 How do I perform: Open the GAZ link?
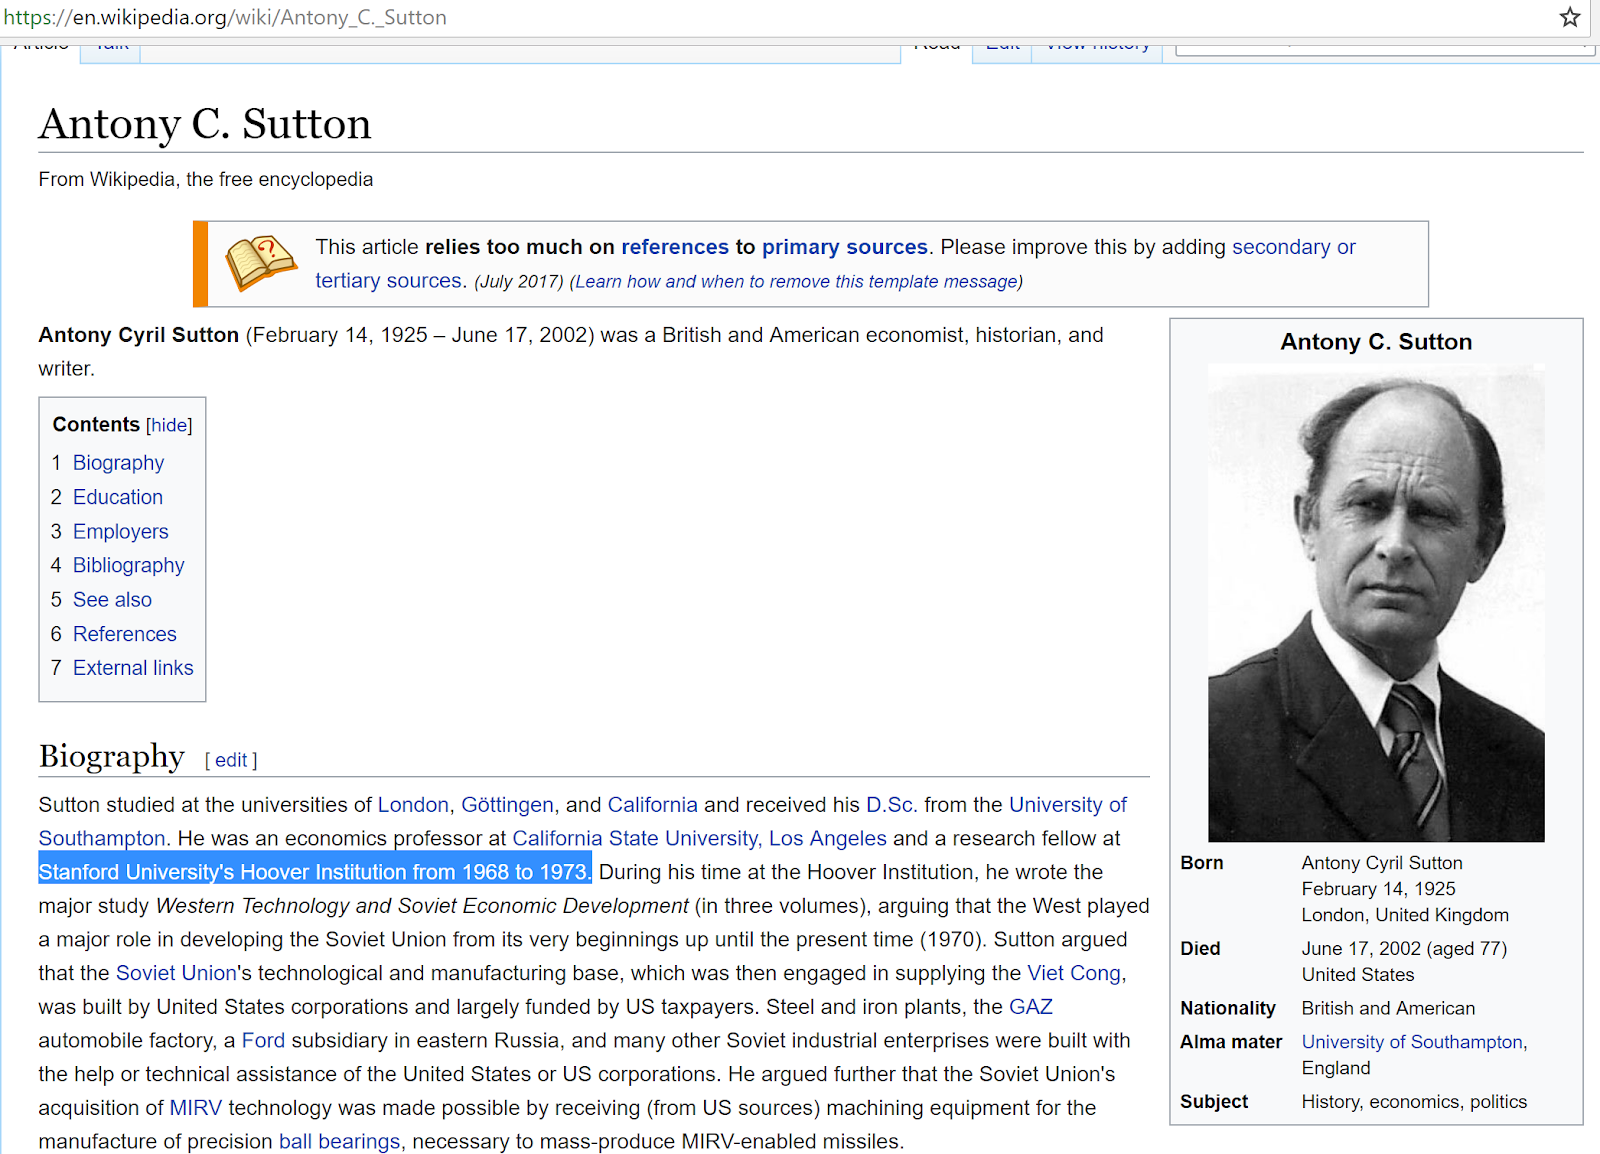[1031, 1007]
